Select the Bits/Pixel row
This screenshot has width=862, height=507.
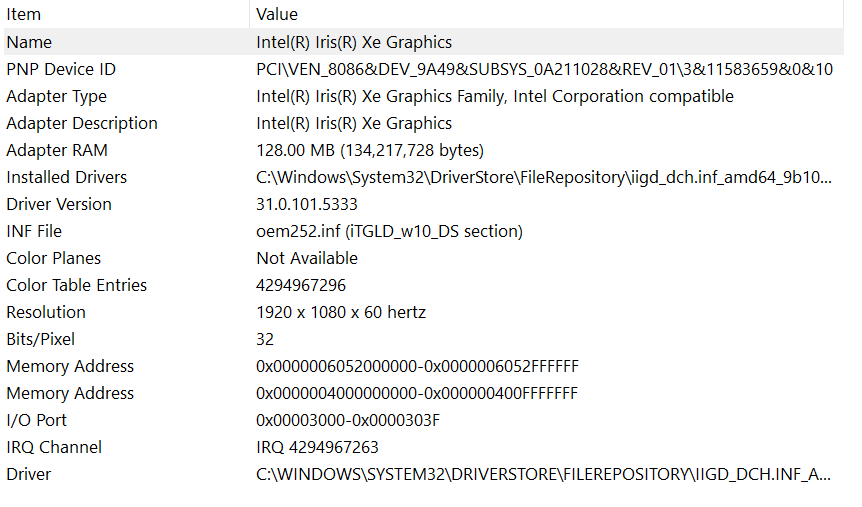tap(423, 338)
